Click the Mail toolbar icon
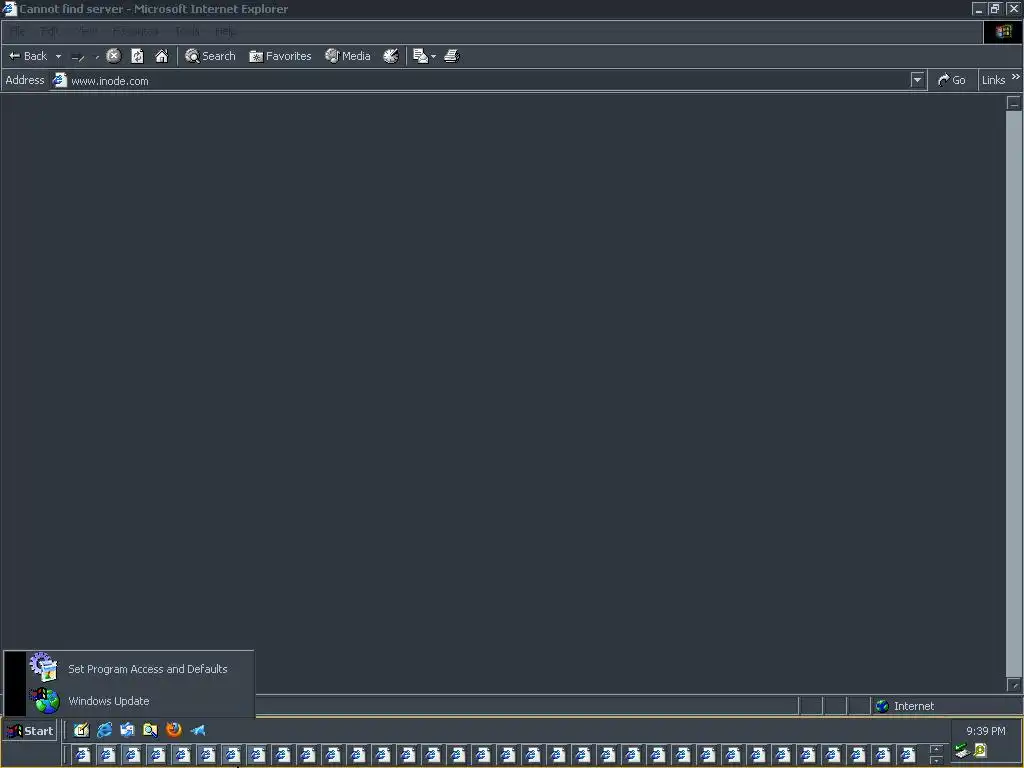This screenshot has height=768, width=1024. click(421, 56)
